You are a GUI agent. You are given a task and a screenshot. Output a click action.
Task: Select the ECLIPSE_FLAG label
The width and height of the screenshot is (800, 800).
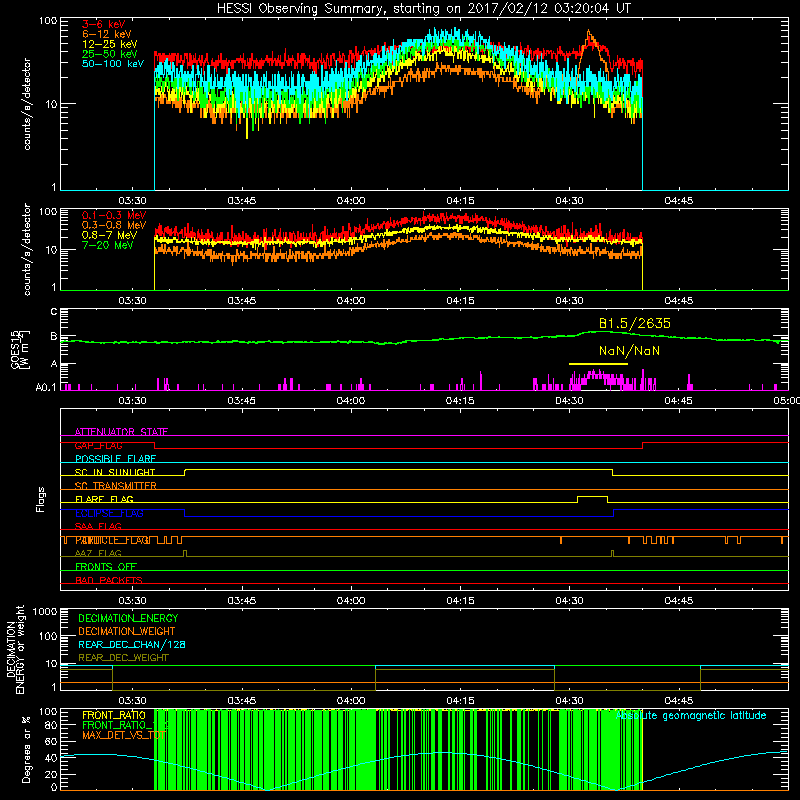(109, 513)
